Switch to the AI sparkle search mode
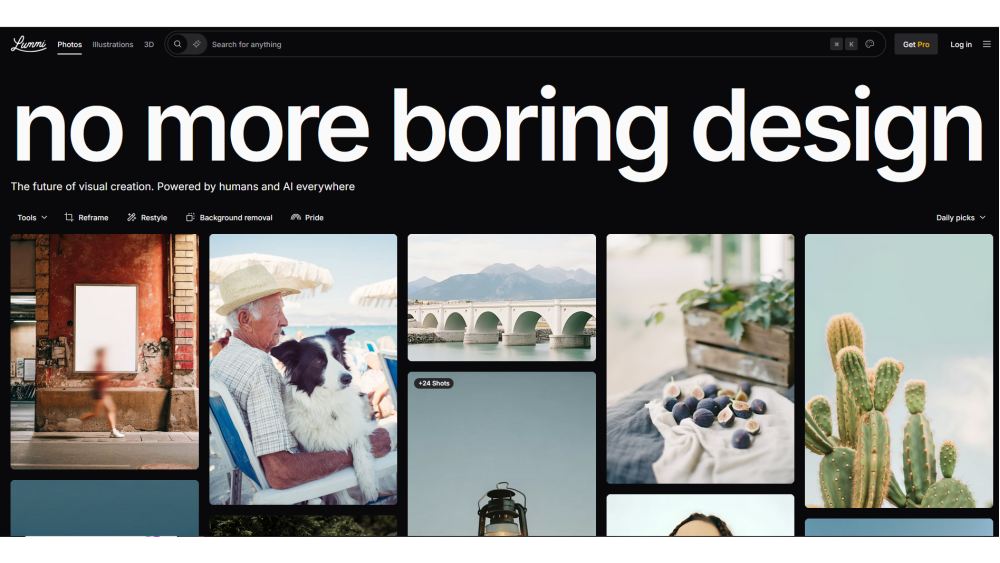 (x=197, y=44)
